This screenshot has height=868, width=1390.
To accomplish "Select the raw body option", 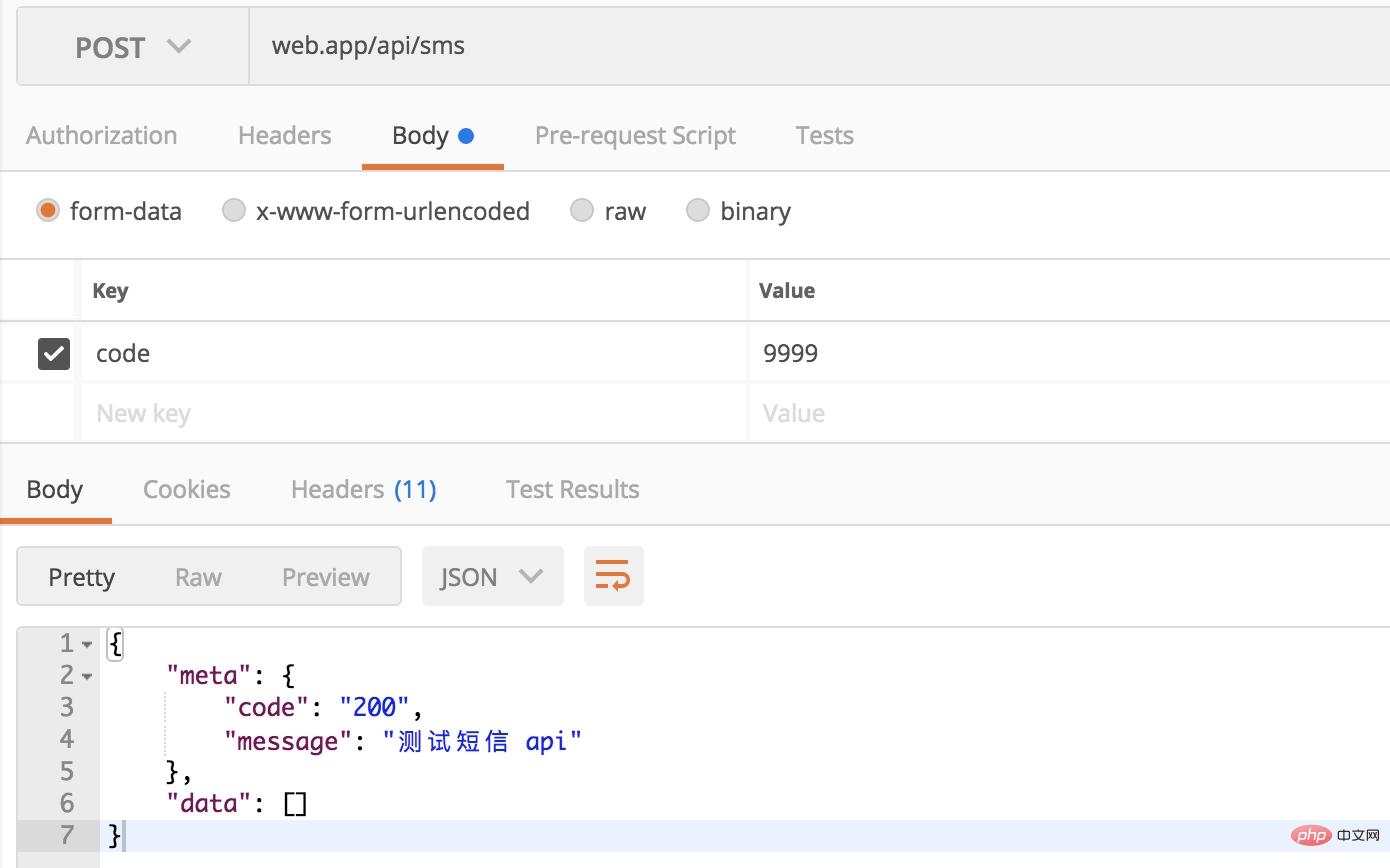I will [582, 211].
